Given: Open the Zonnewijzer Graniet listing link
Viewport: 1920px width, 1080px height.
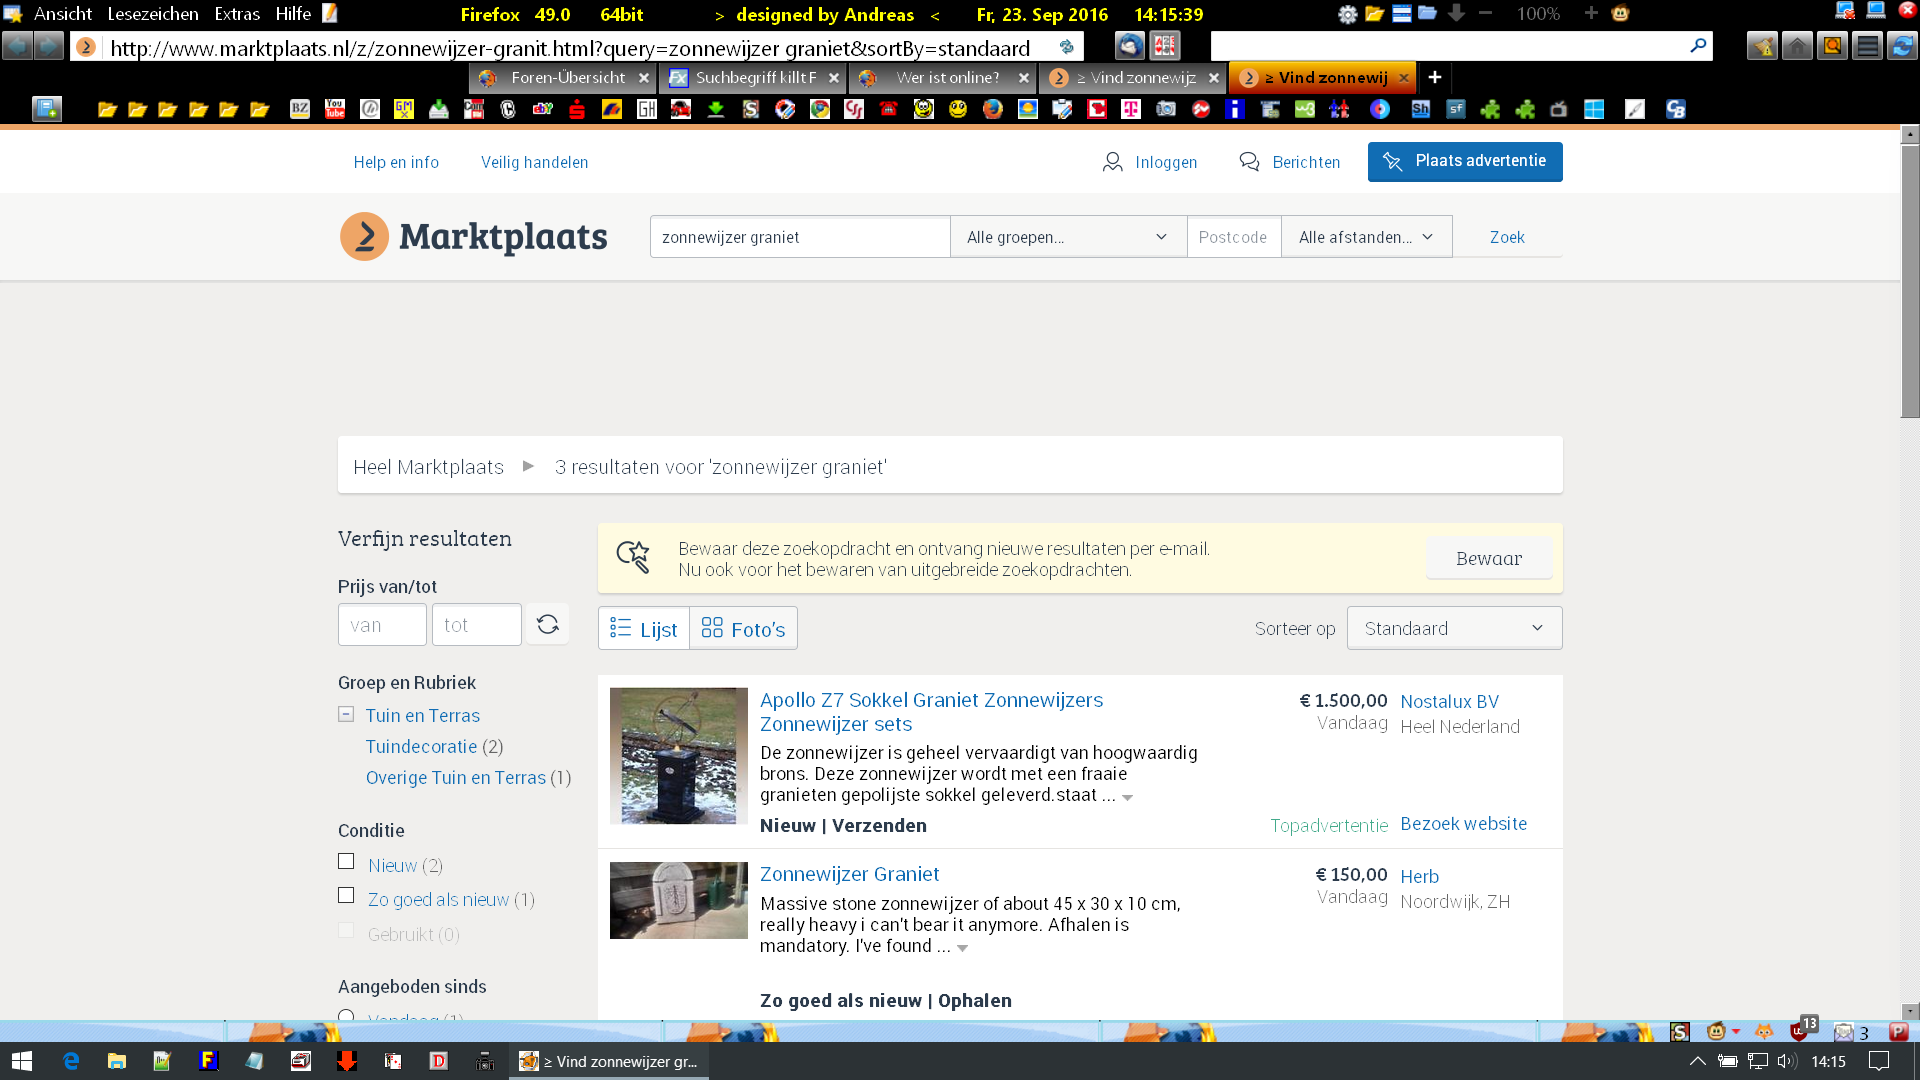Looking at the screenshot, I should [x=849, y=874].
